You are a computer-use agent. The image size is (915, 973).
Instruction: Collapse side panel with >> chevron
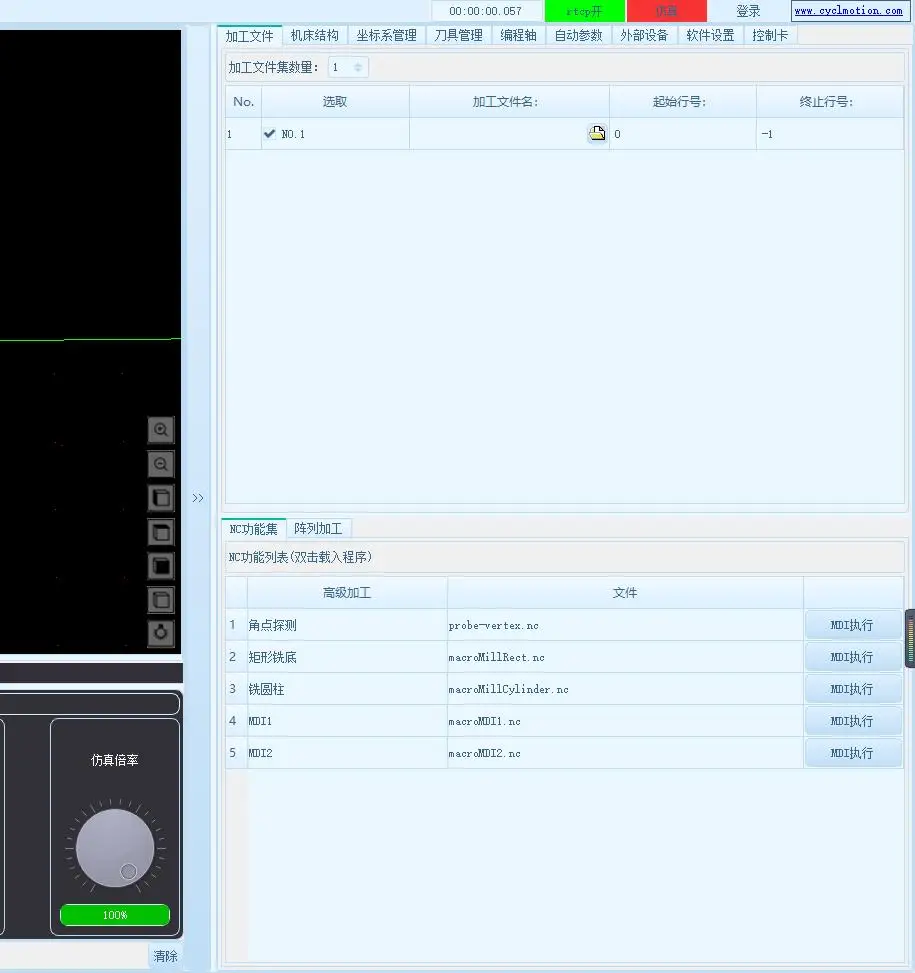pos(198,498)
